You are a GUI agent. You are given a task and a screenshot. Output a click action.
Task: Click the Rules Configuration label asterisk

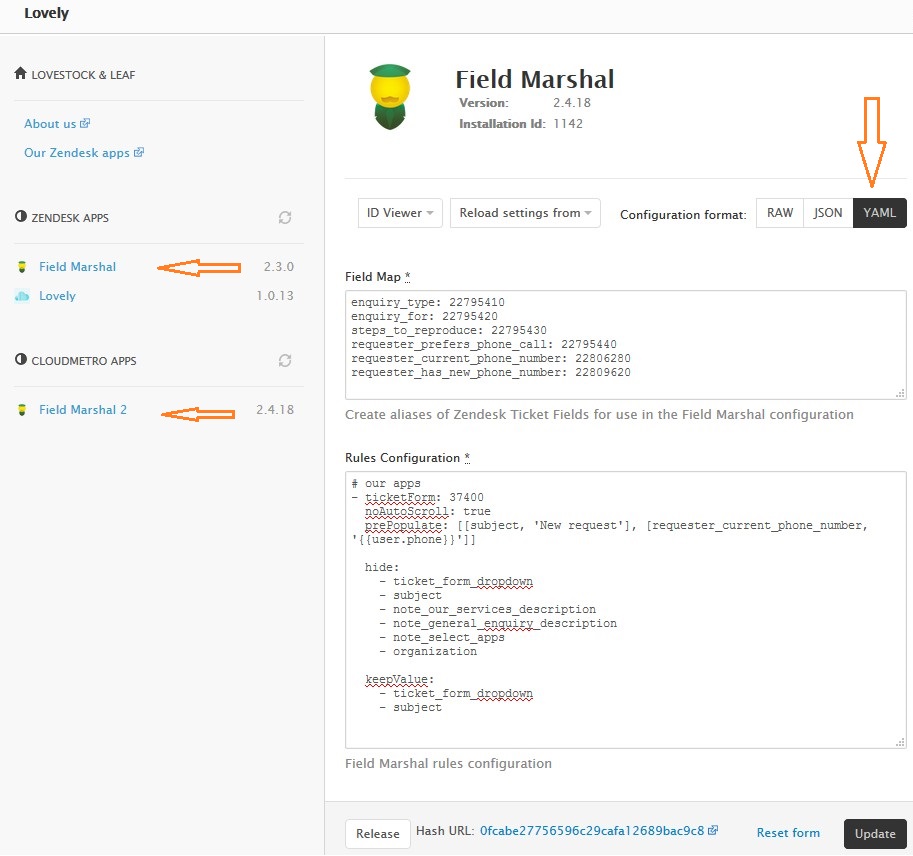click(x=467, y=458)
